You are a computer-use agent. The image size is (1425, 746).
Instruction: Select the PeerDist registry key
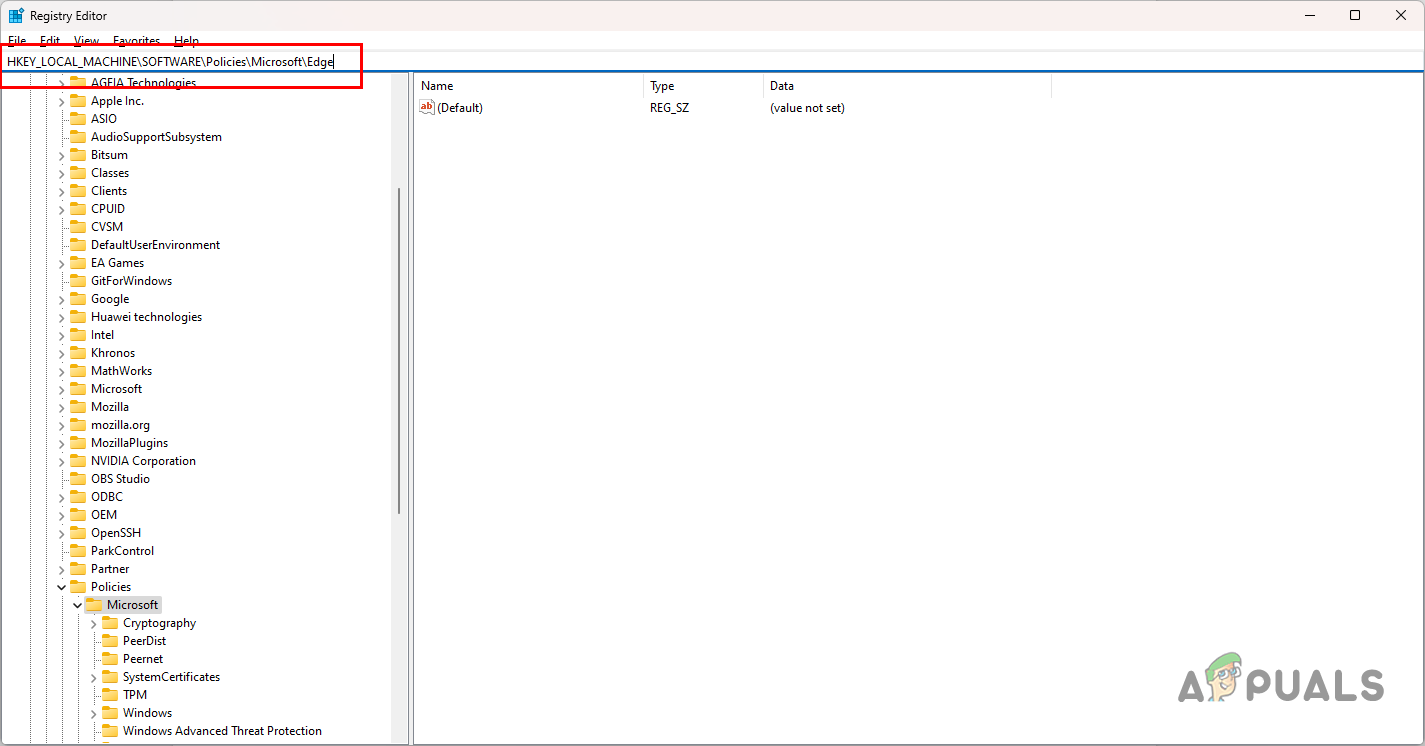(146, 640)
